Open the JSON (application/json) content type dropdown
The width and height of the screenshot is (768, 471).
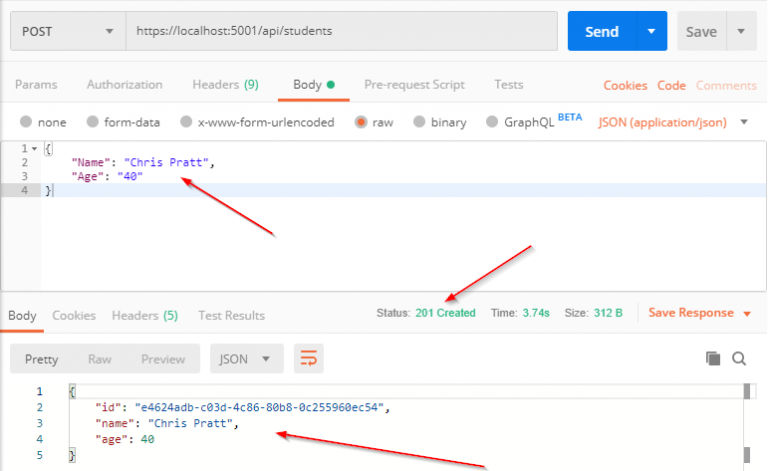click(673, 122)
